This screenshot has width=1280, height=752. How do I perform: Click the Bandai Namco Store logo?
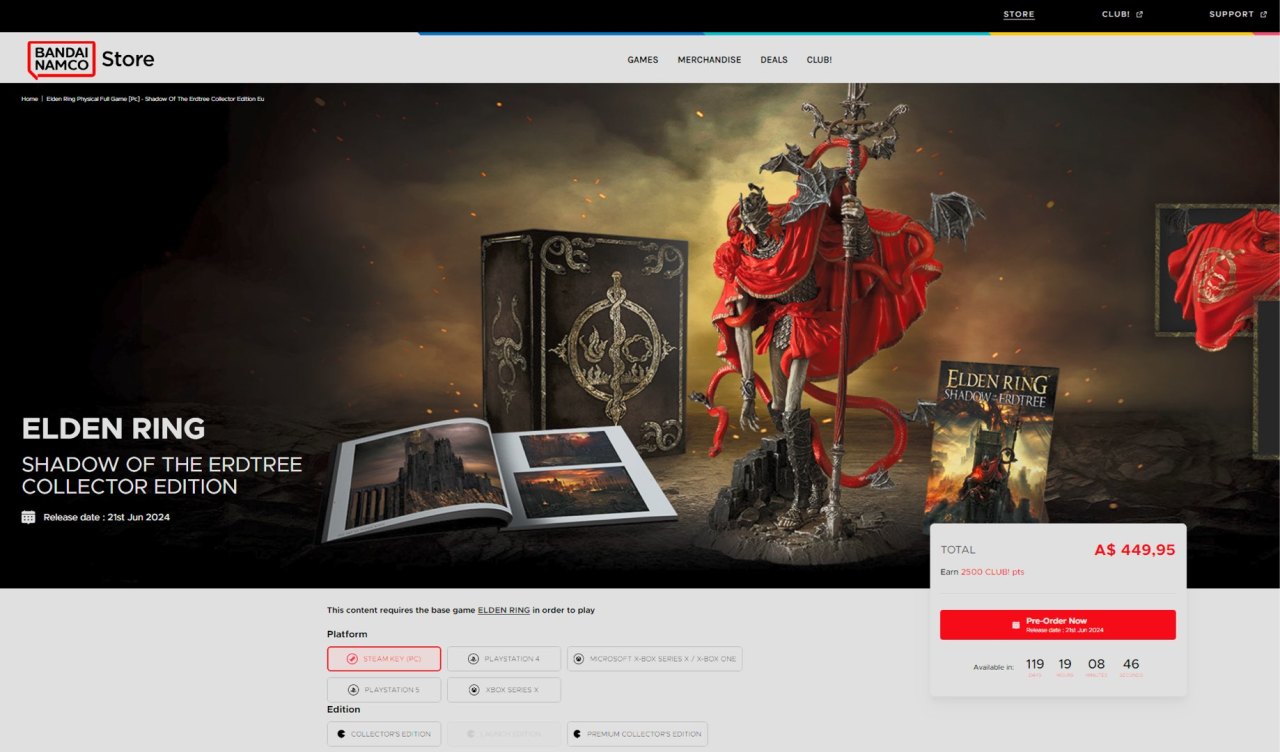tap(91, 59)
